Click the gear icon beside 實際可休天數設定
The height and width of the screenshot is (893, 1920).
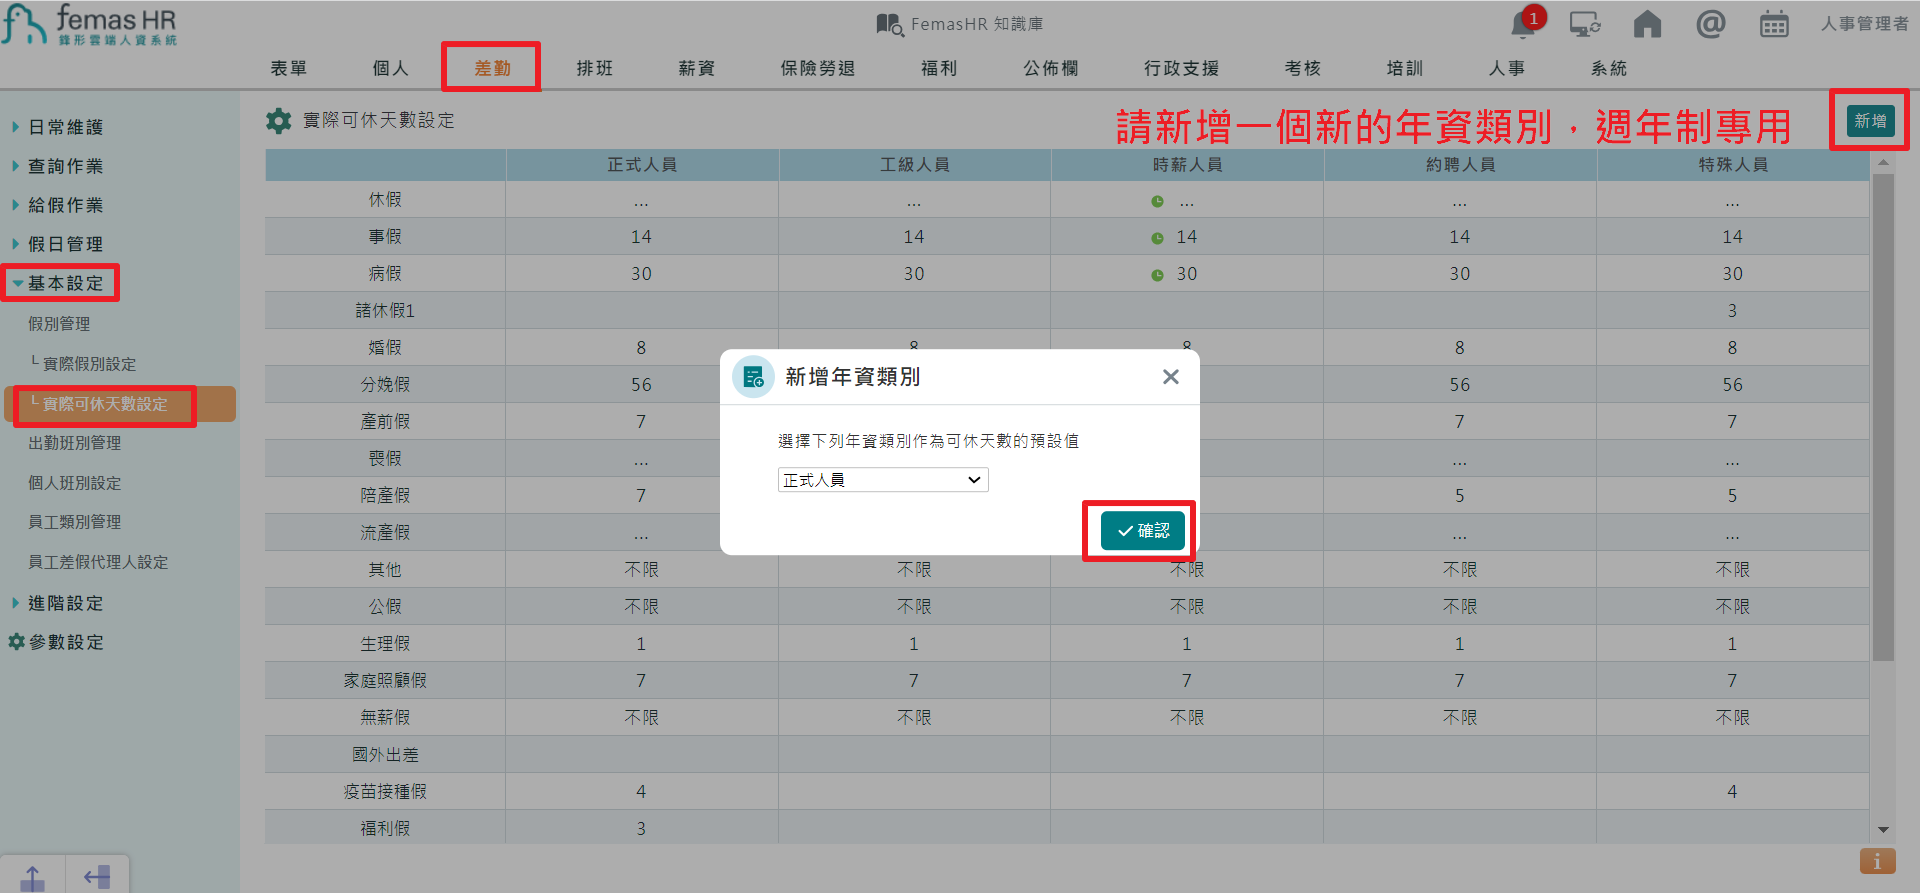278,121
